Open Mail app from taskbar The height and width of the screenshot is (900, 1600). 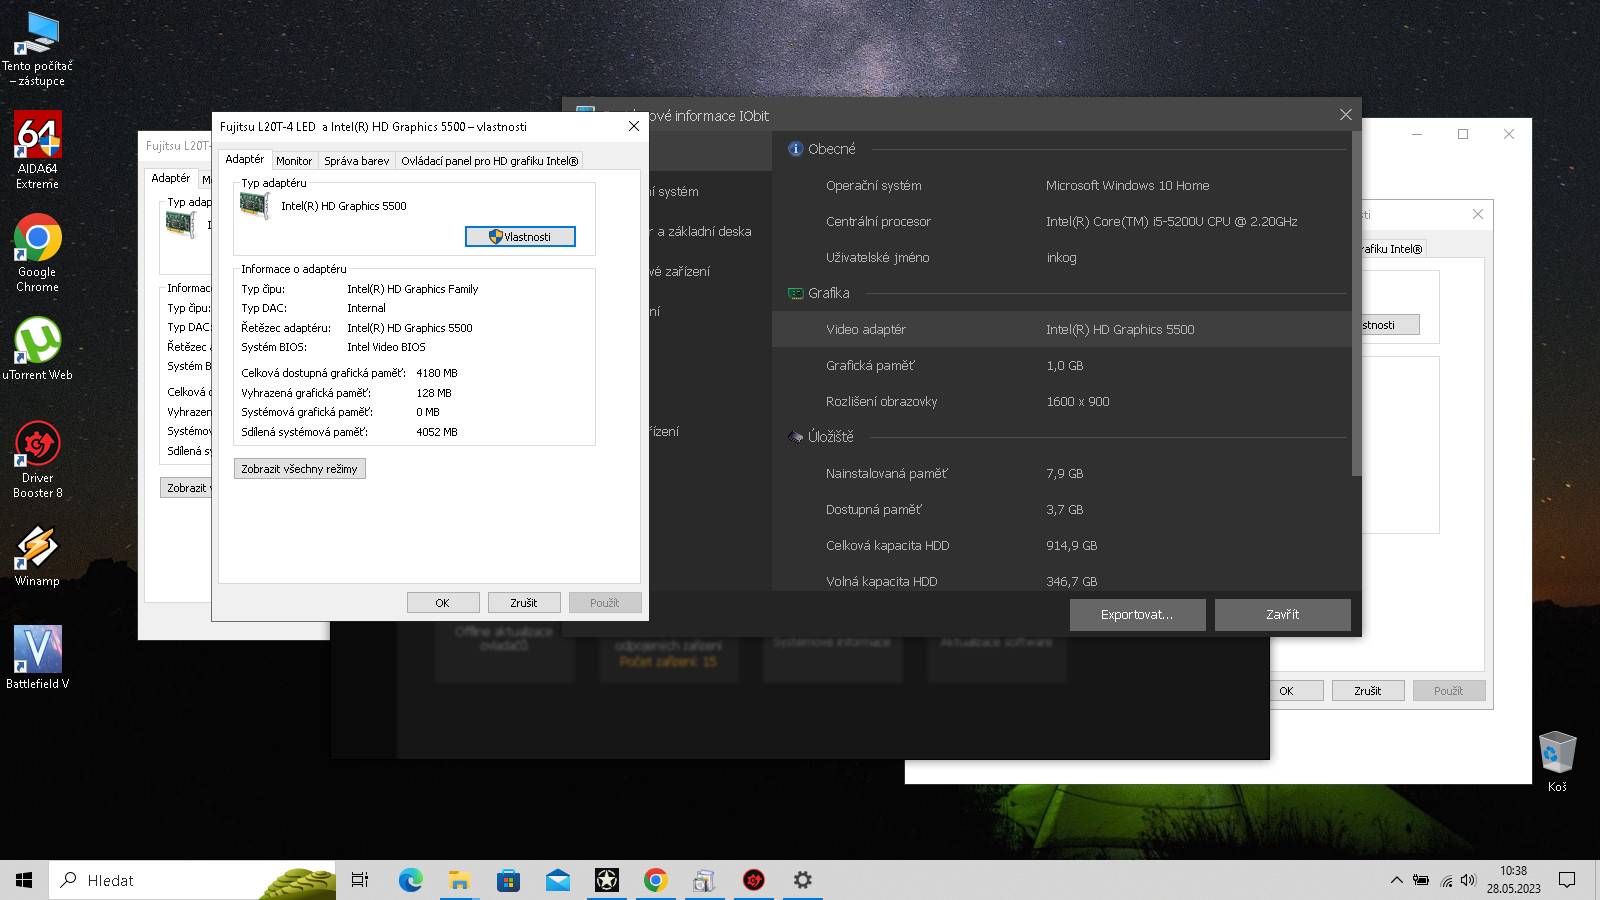557,880
